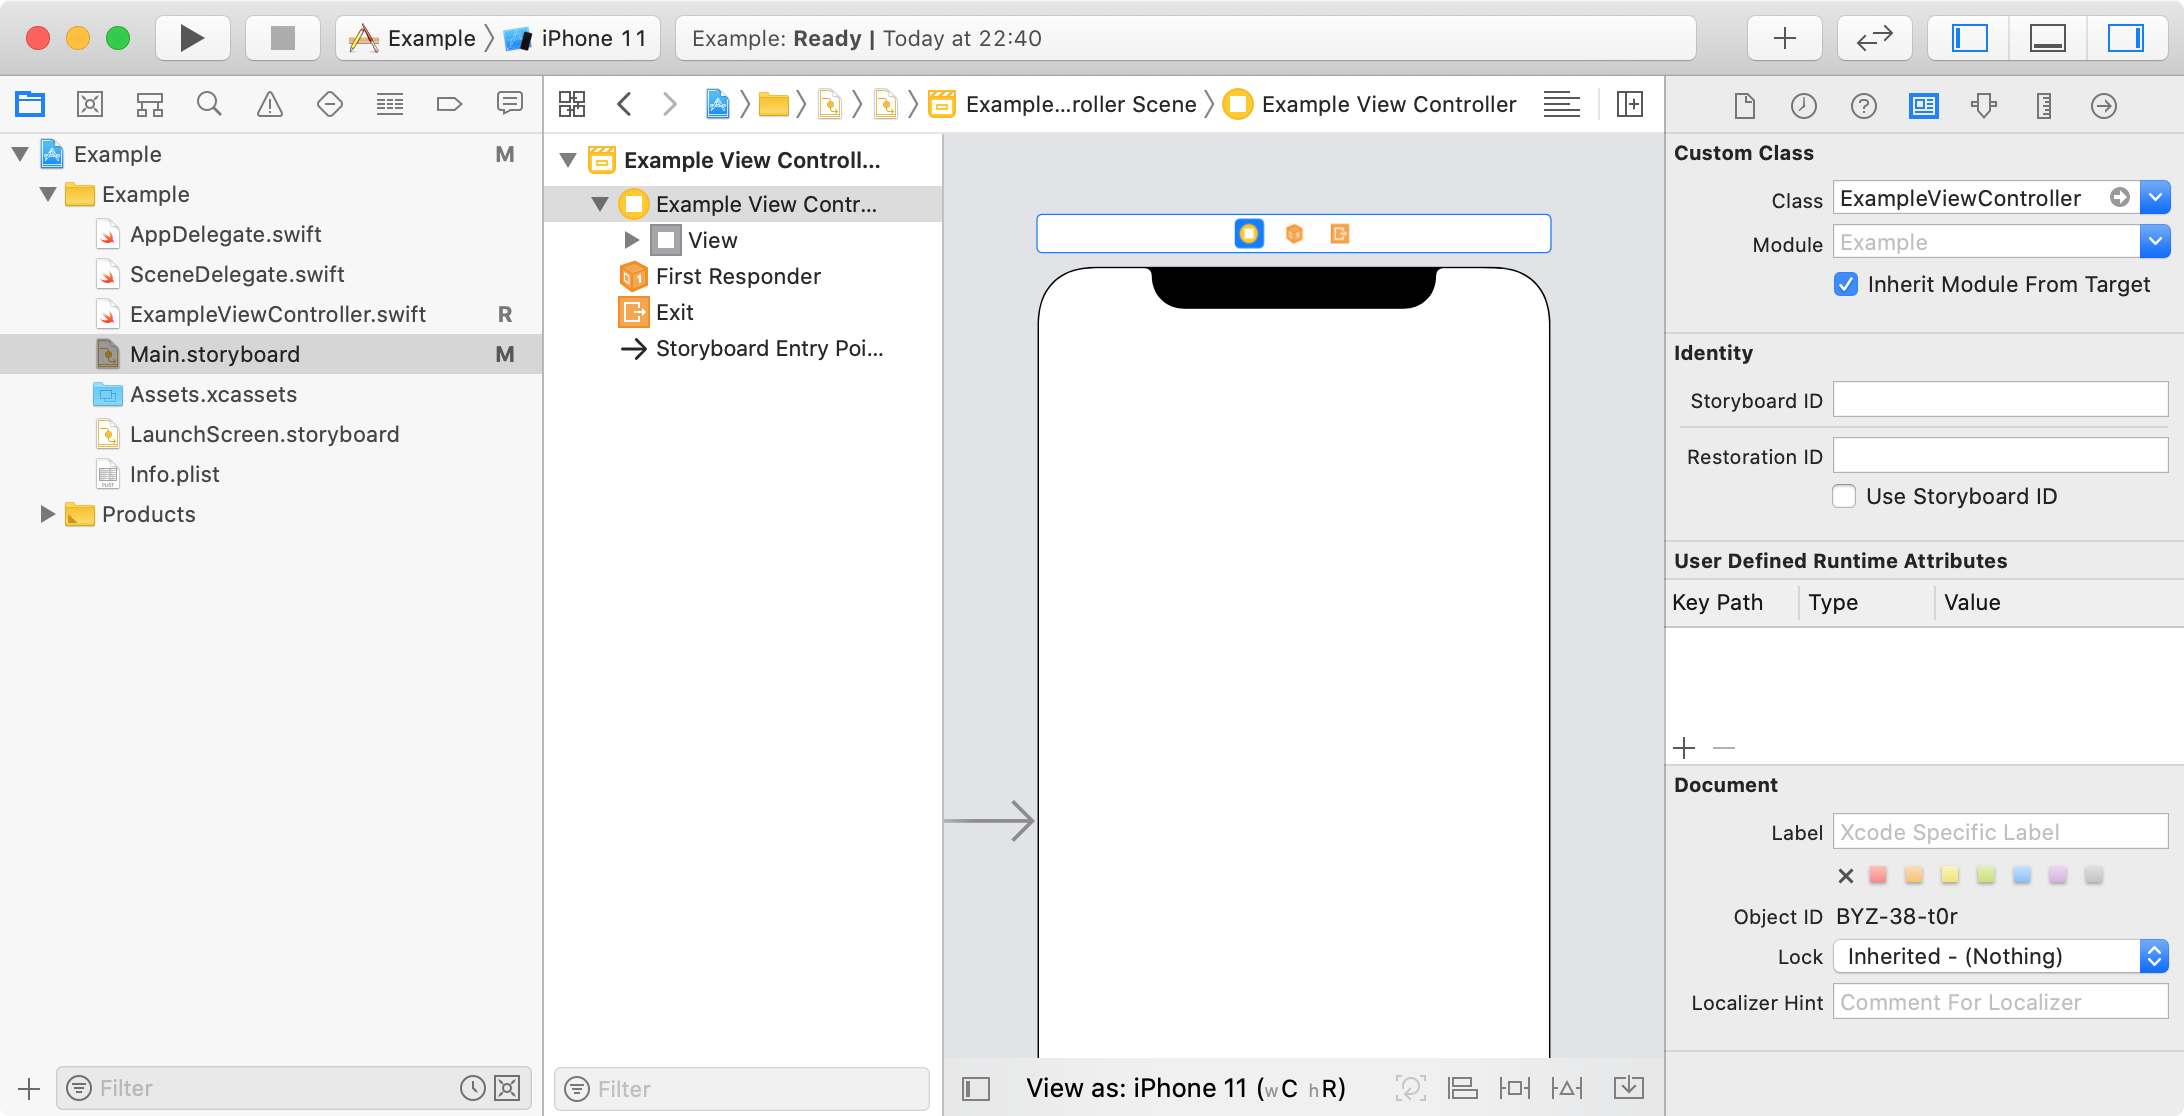
Task: Collapse Example View Controller Scene outline
Action: click(568, 160)
